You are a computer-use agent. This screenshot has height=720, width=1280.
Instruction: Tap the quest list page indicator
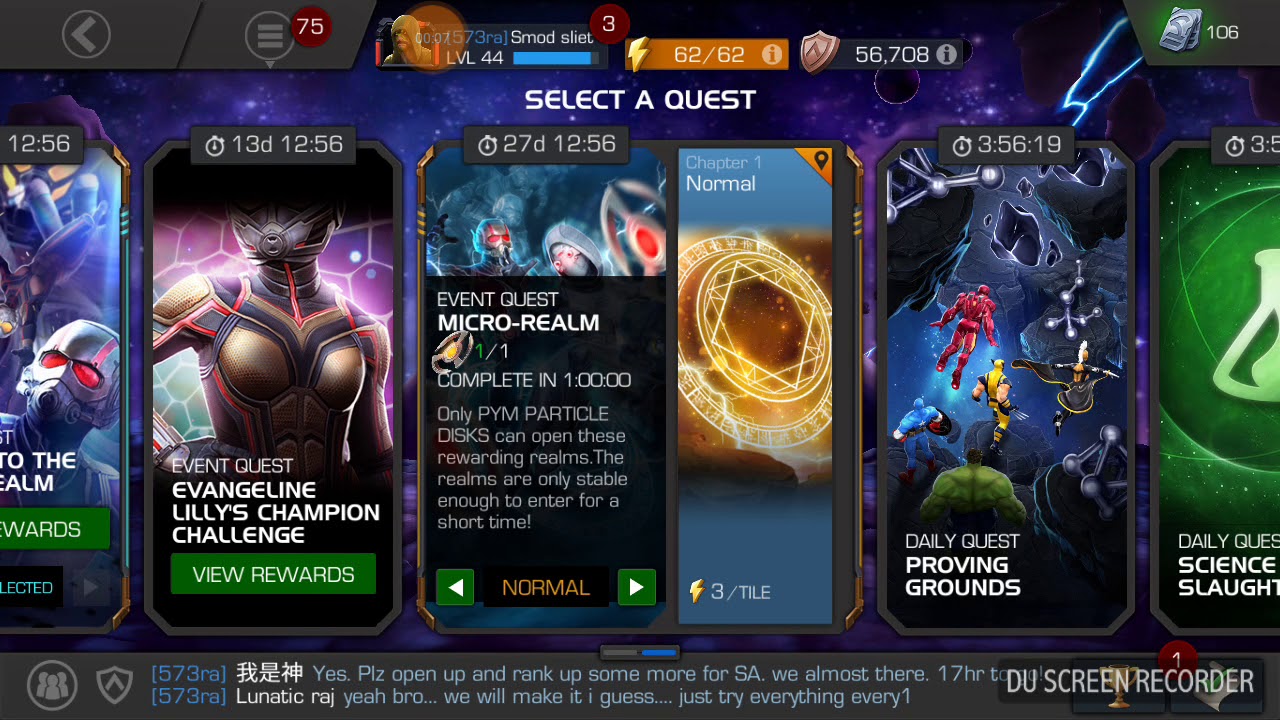(x=640, y=652)
